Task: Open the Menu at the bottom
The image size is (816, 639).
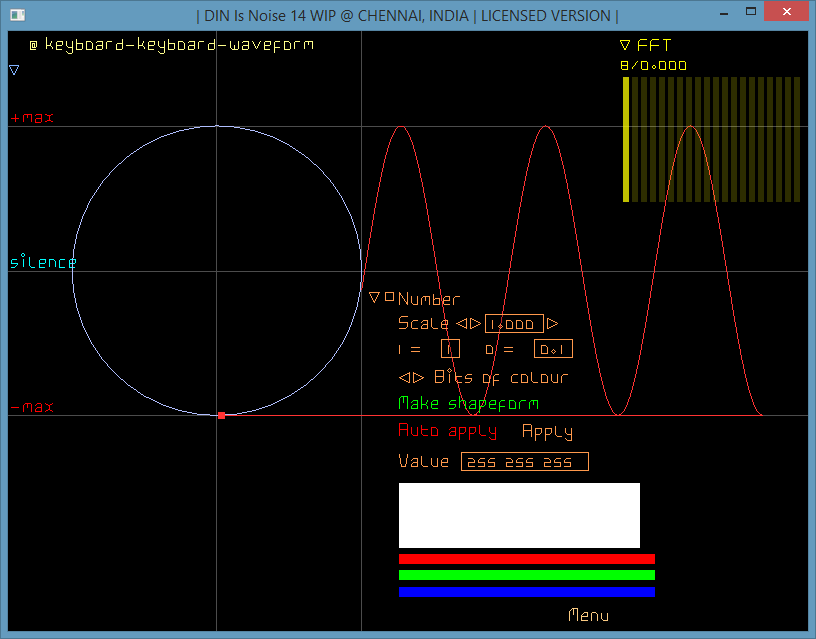Action: coord(588,616)
